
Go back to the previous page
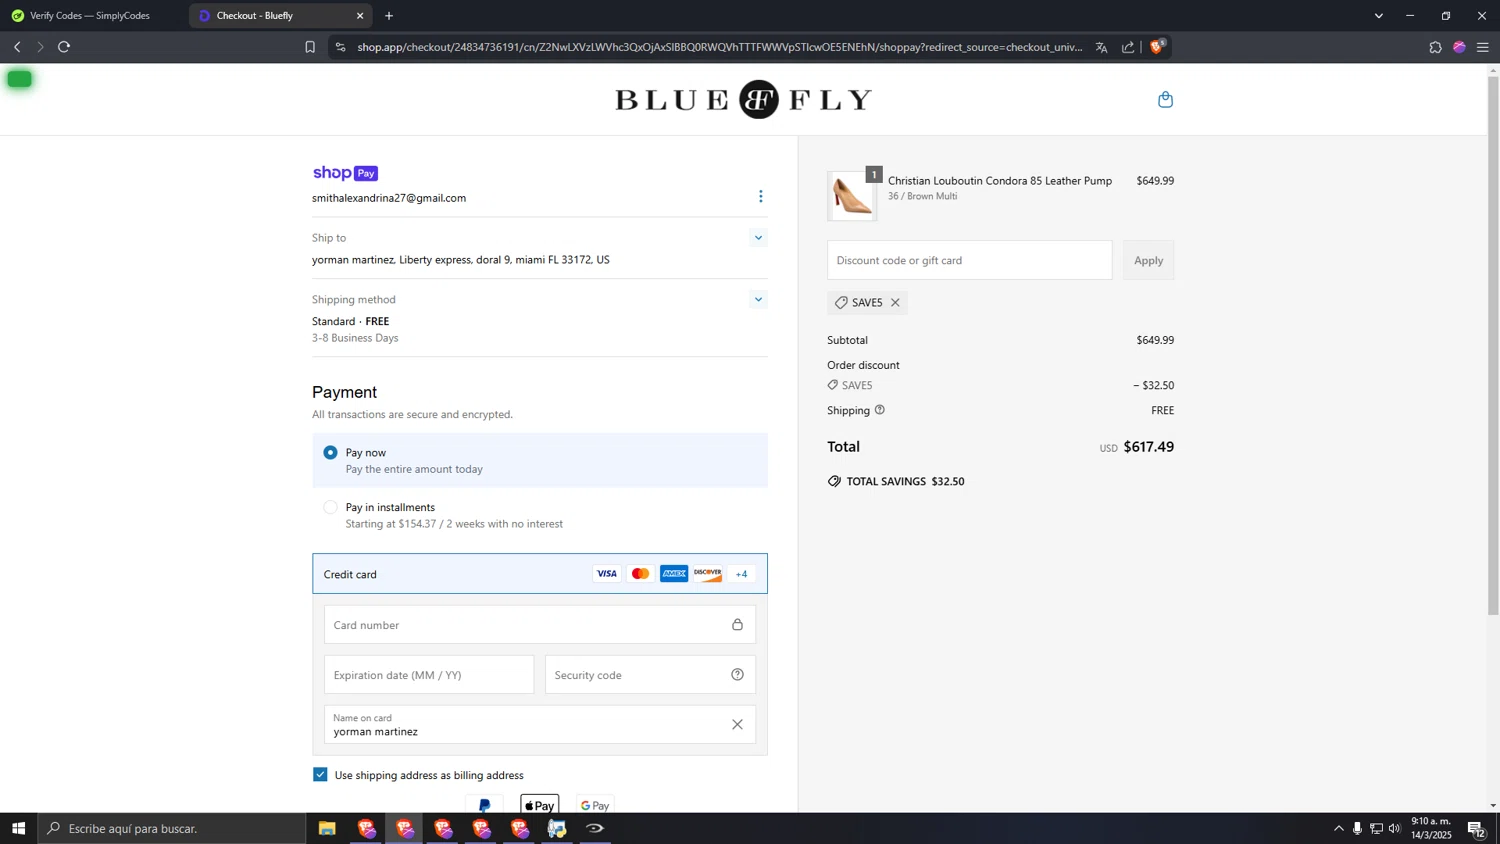tap(17, 47)
